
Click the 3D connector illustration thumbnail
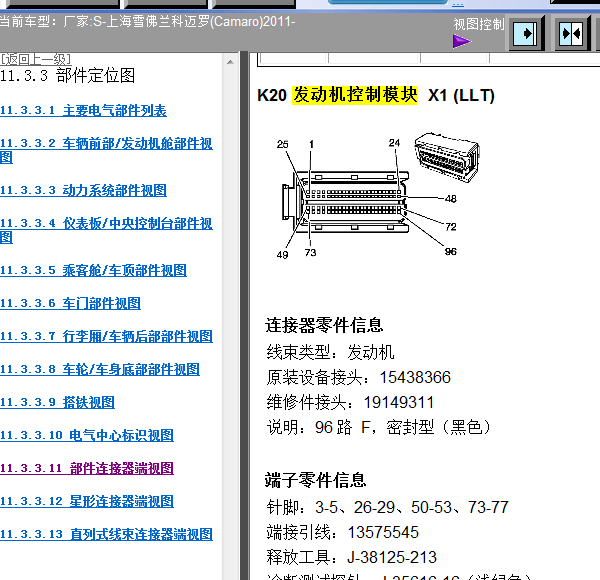[x=447, y=157]
